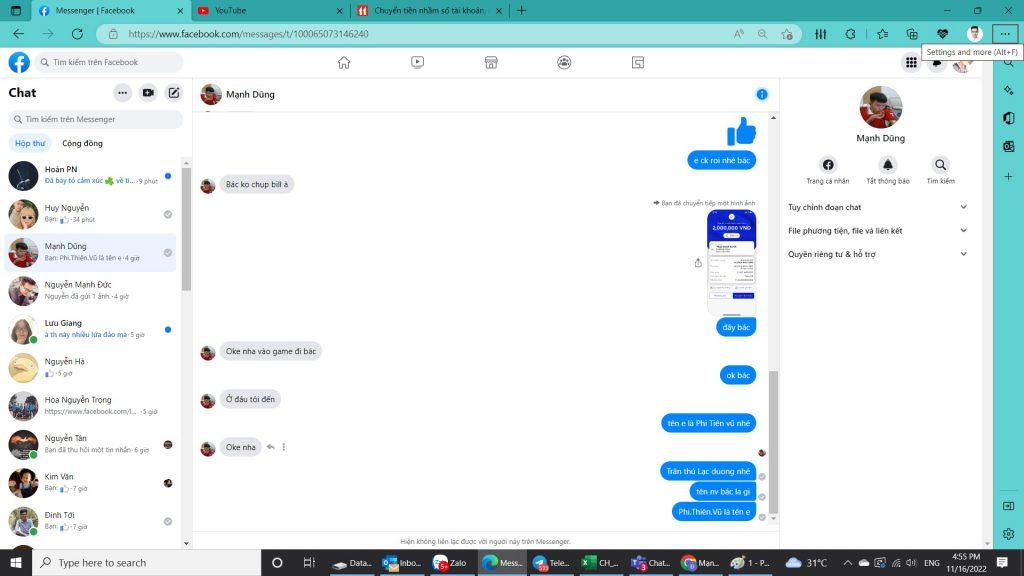Viewport: 1024px width, 576px height.
Task: Expand File phương tiện, file và liên kết
Action: [877, 231]
